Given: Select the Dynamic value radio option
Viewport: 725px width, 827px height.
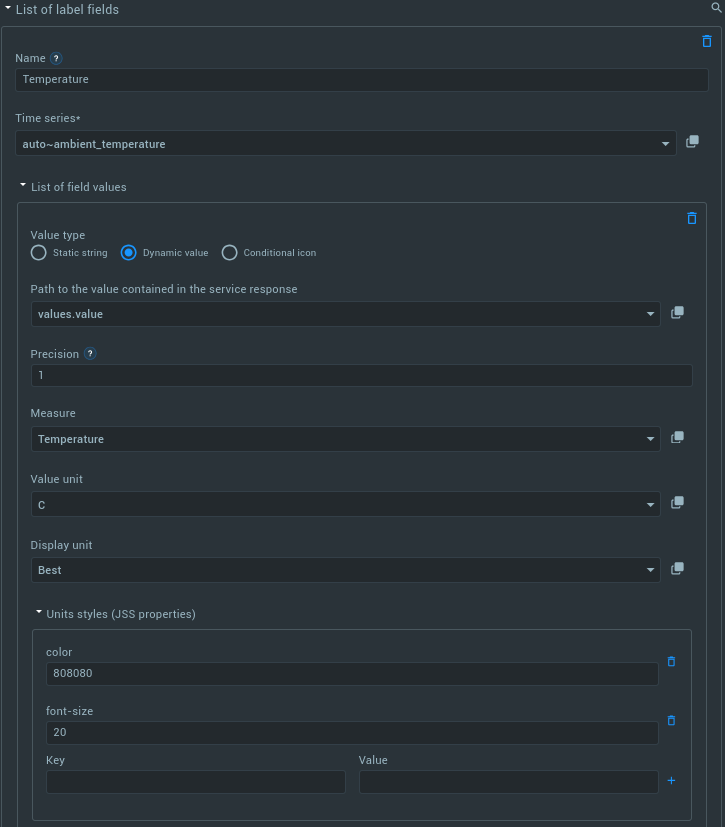Looking at the screenshot, I should [x=129, y=253].
